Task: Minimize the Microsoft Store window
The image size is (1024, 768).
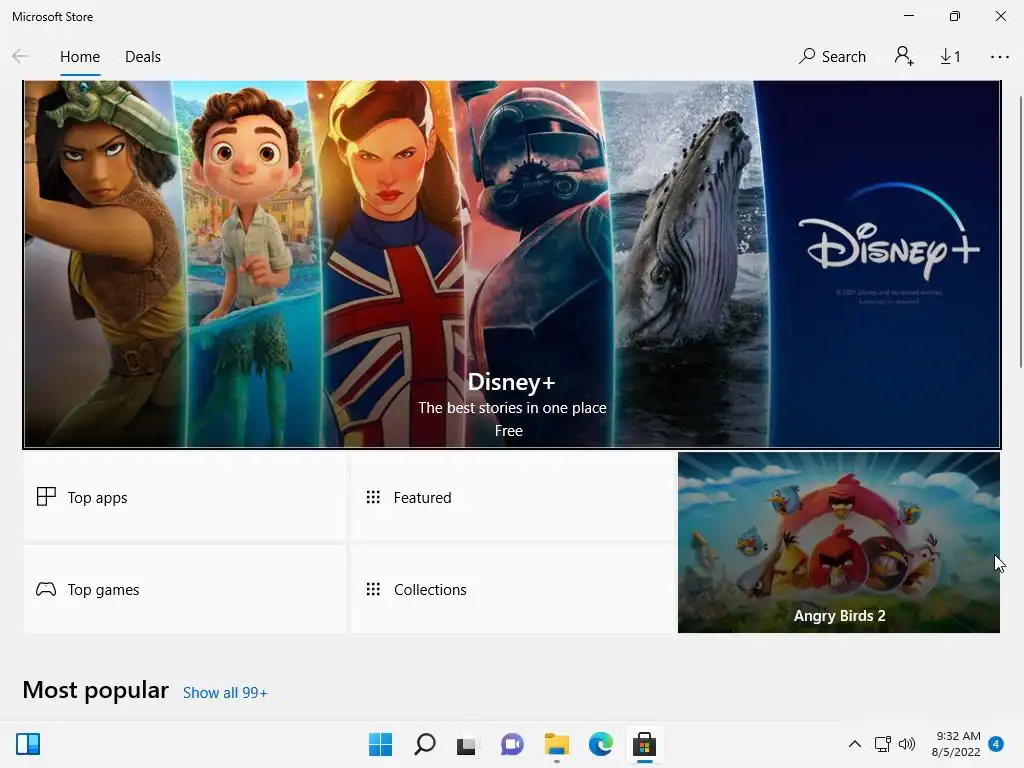Action: tap(908, 16)
